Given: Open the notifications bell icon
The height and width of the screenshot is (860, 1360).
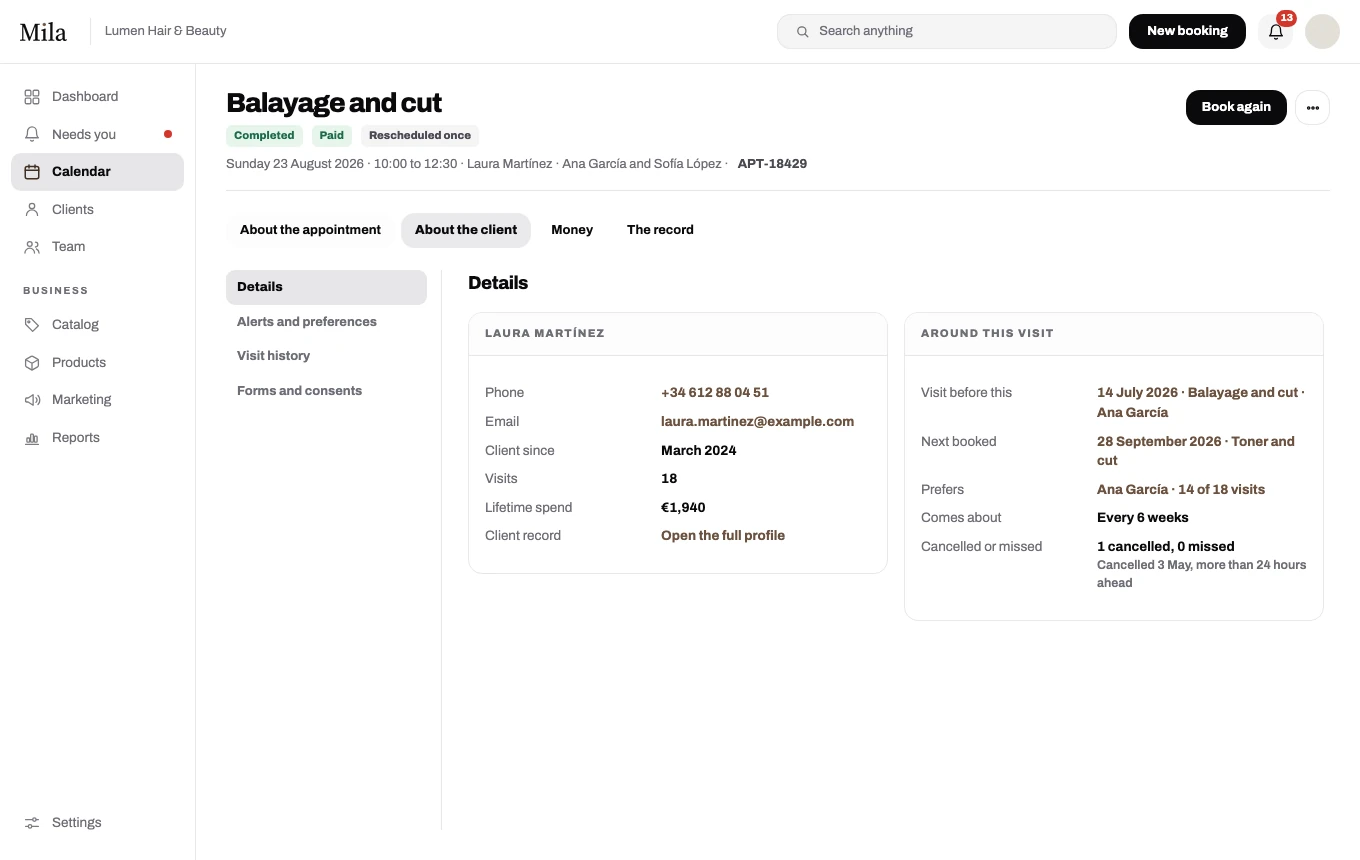Looking at the screenshot, I should tap(1275, 31).
